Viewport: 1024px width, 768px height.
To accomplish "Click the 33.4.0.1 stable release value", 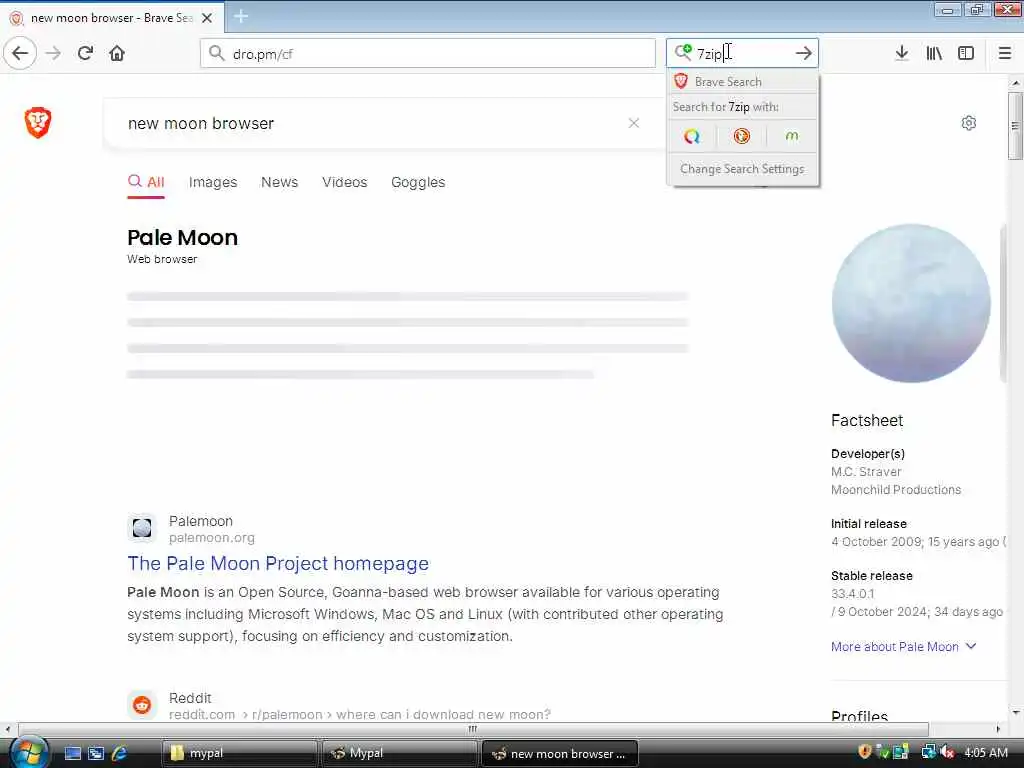I will [x=852, y=594].
